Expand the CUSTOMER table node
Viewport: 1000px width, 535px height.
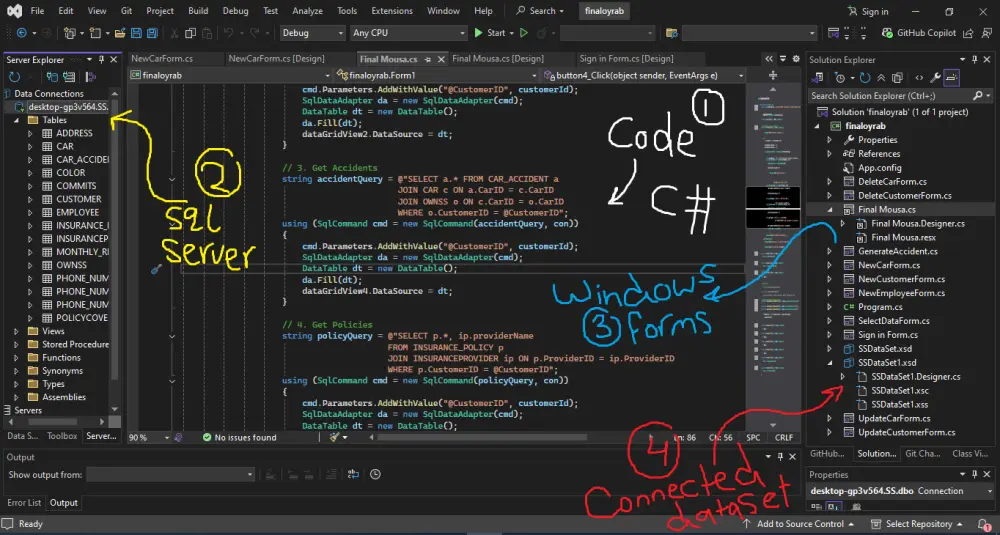30,199
